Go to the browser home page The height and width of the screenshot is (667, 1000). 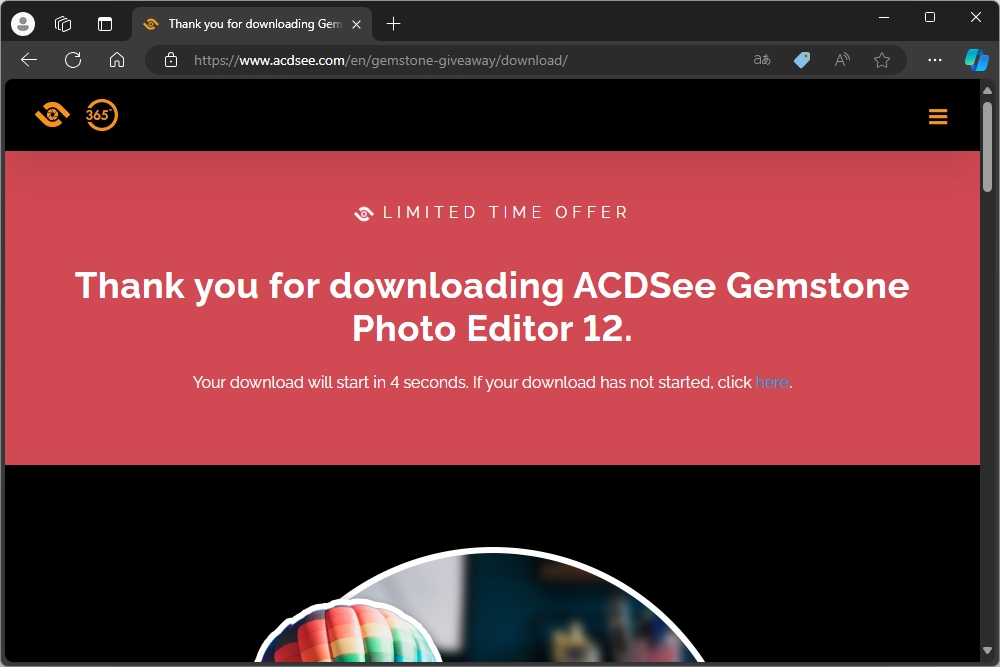(x=117, y=60)
